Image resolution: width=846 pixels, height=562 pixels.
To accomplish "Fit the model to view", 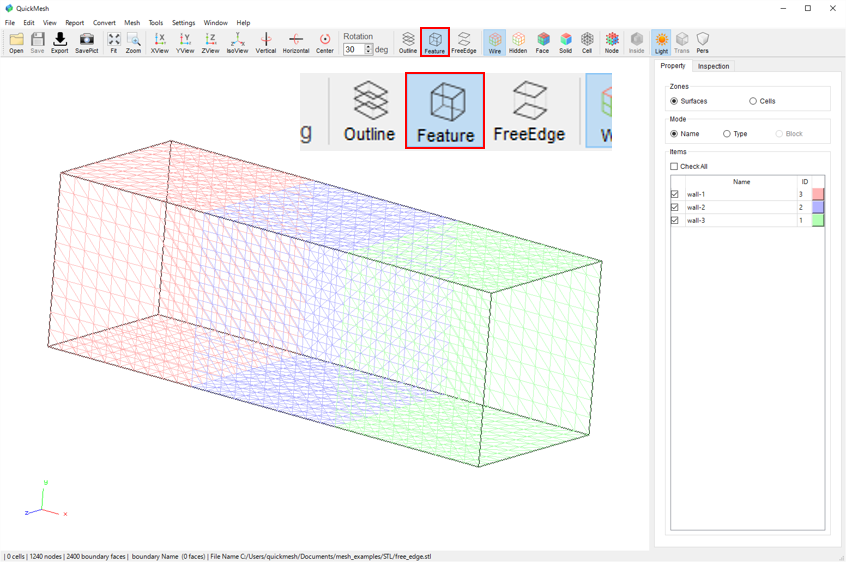I will [114, 43].
